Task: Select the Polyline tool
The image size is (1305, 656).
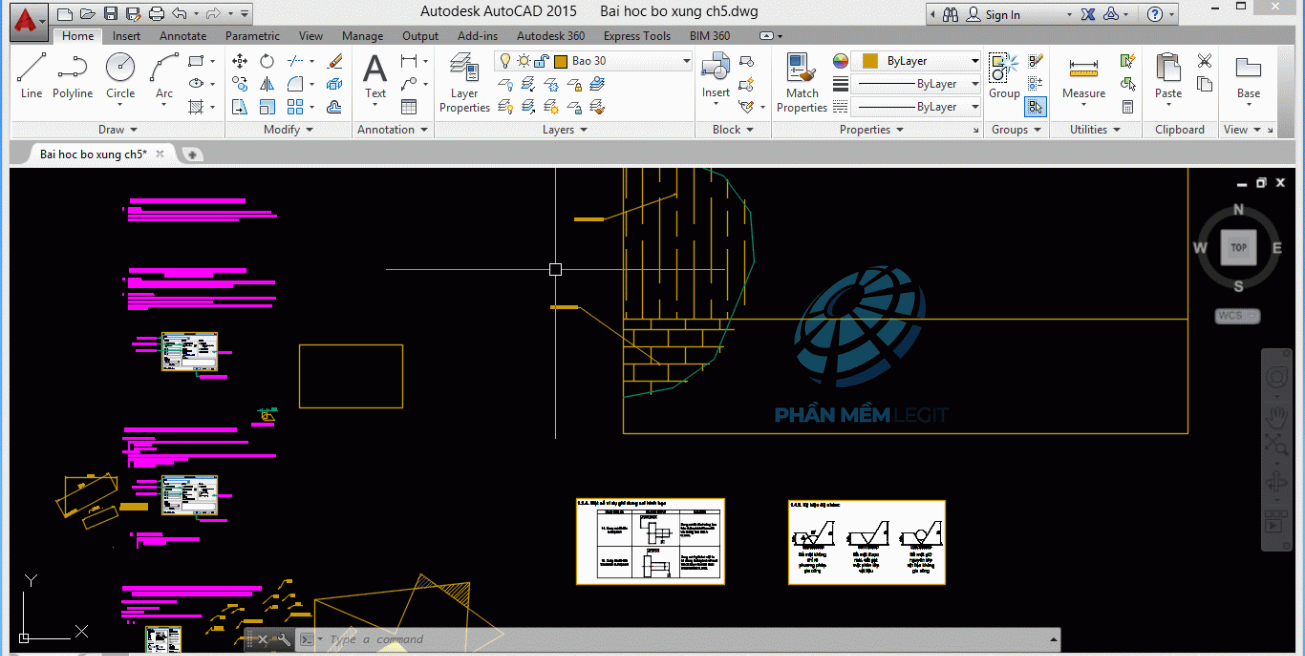Action: tap(72, 76)
